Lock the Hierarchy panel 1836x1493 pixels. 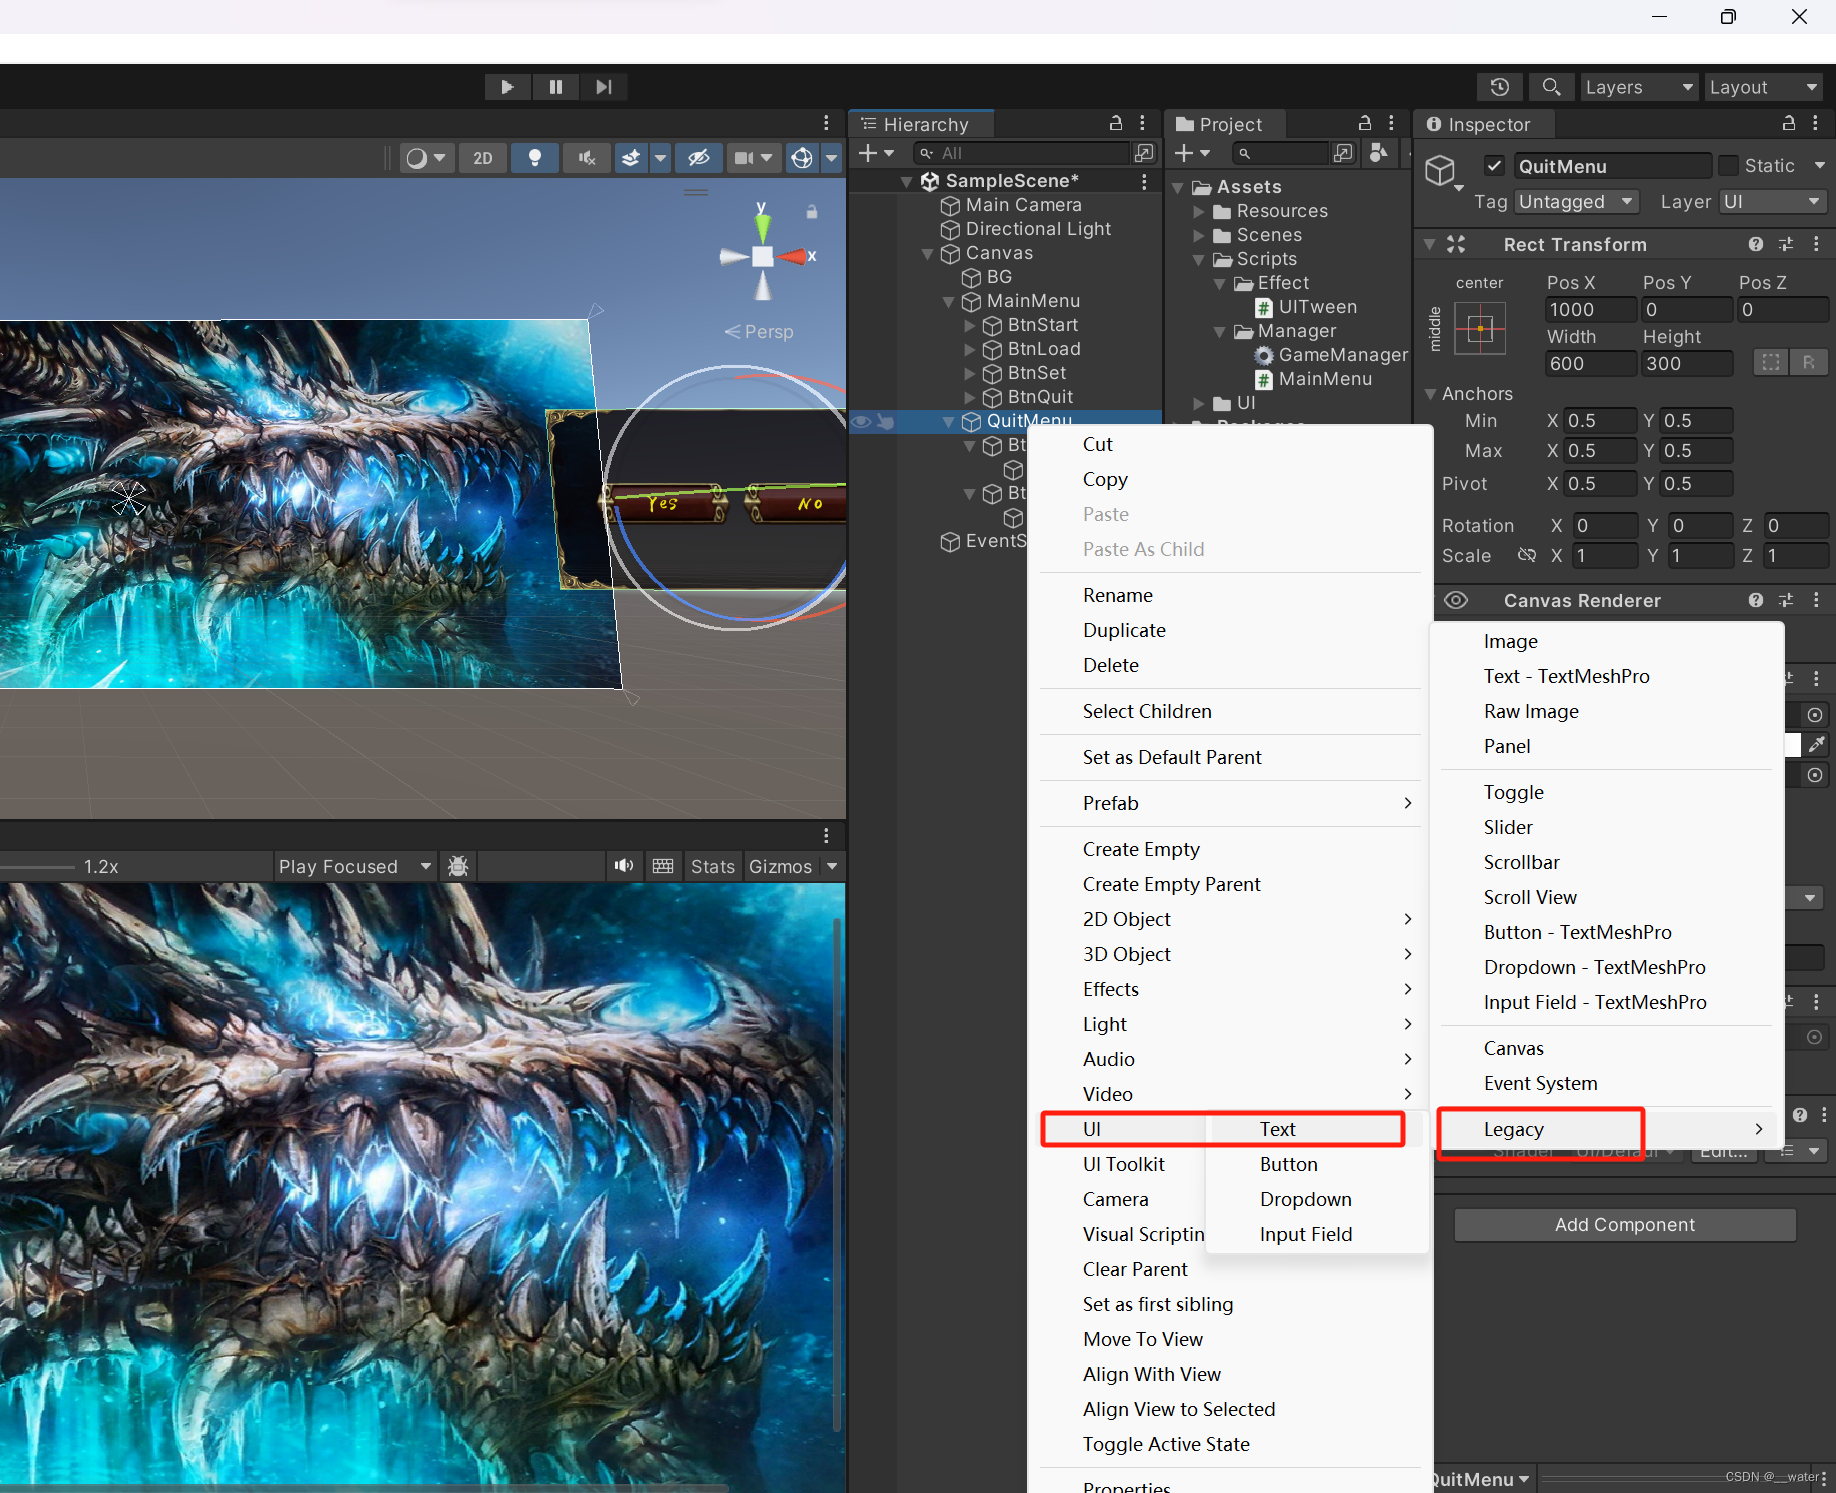tap(1116, 123)
